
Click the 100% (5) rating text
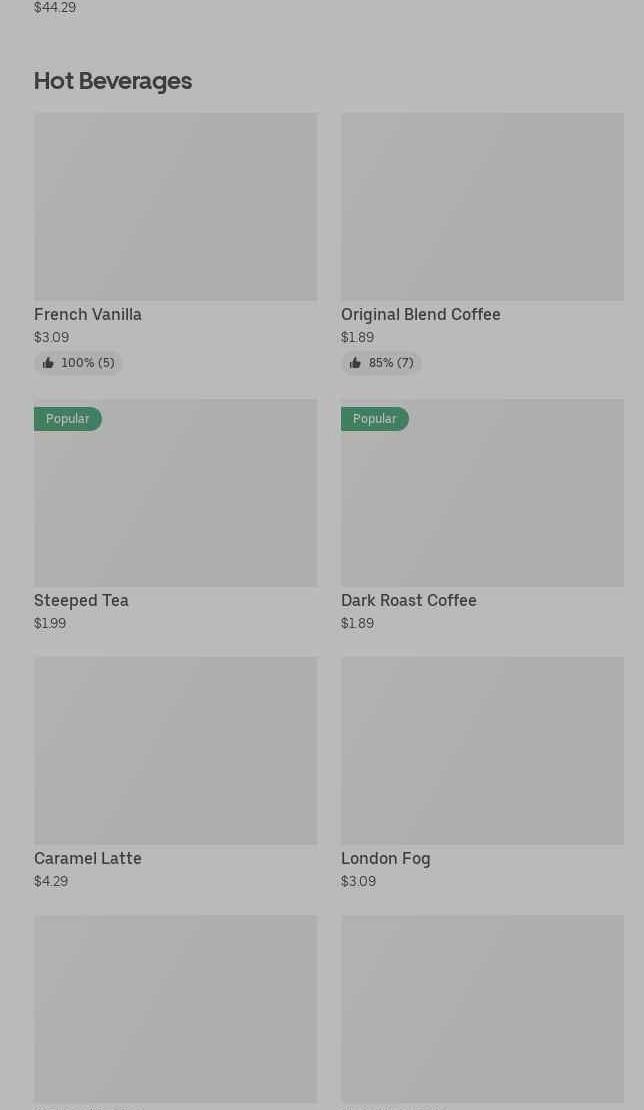(88, 363)
